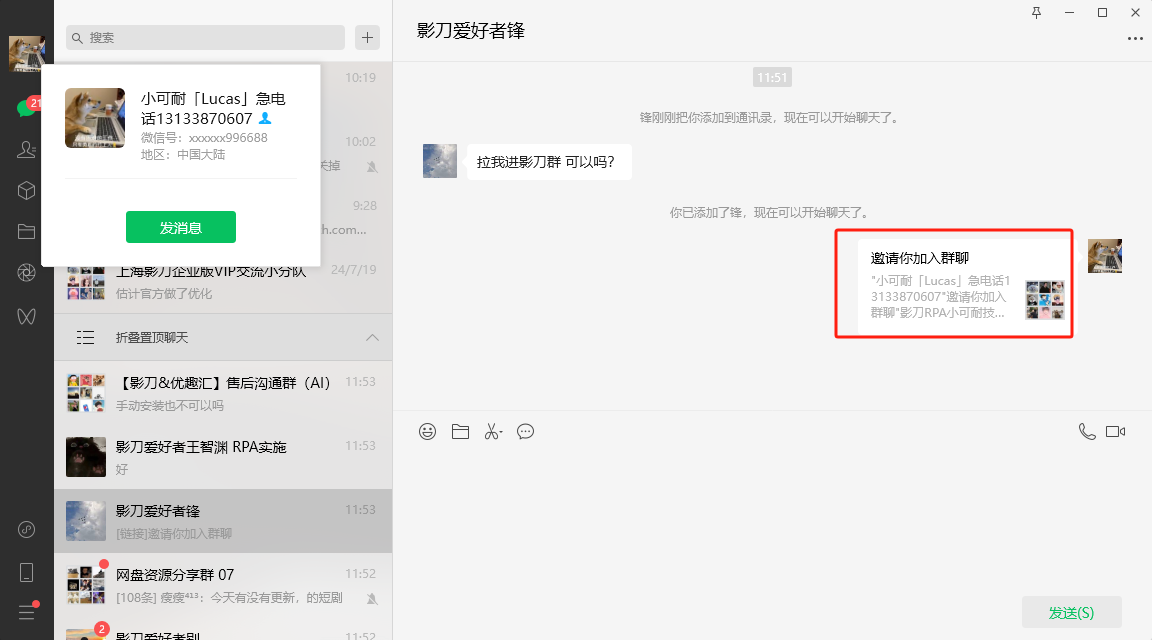This screenshot has width=1152, height=640.
Task: Click the sender avatar beside 拉我进影刀群 message
Action: pos(440,161)
